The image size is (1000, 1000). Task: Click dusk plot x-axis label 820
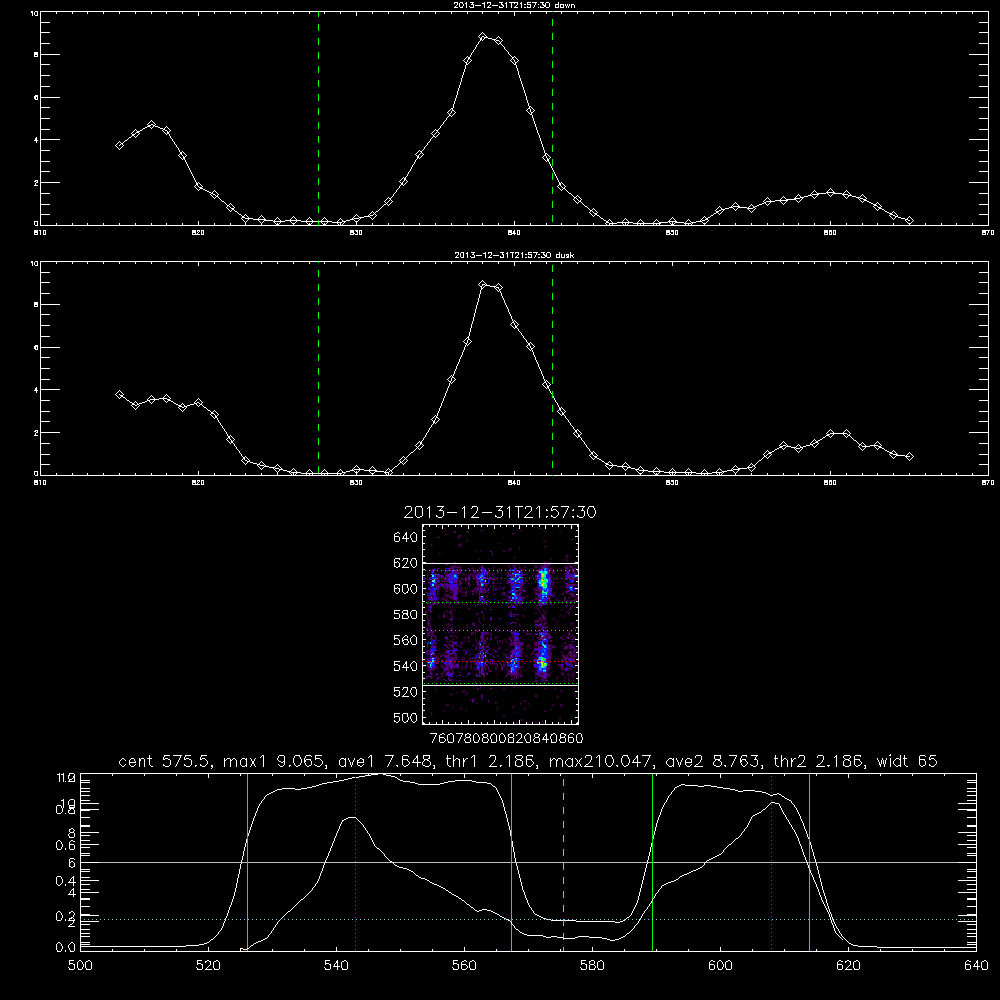pyautogui.click(x=198, y=483)
